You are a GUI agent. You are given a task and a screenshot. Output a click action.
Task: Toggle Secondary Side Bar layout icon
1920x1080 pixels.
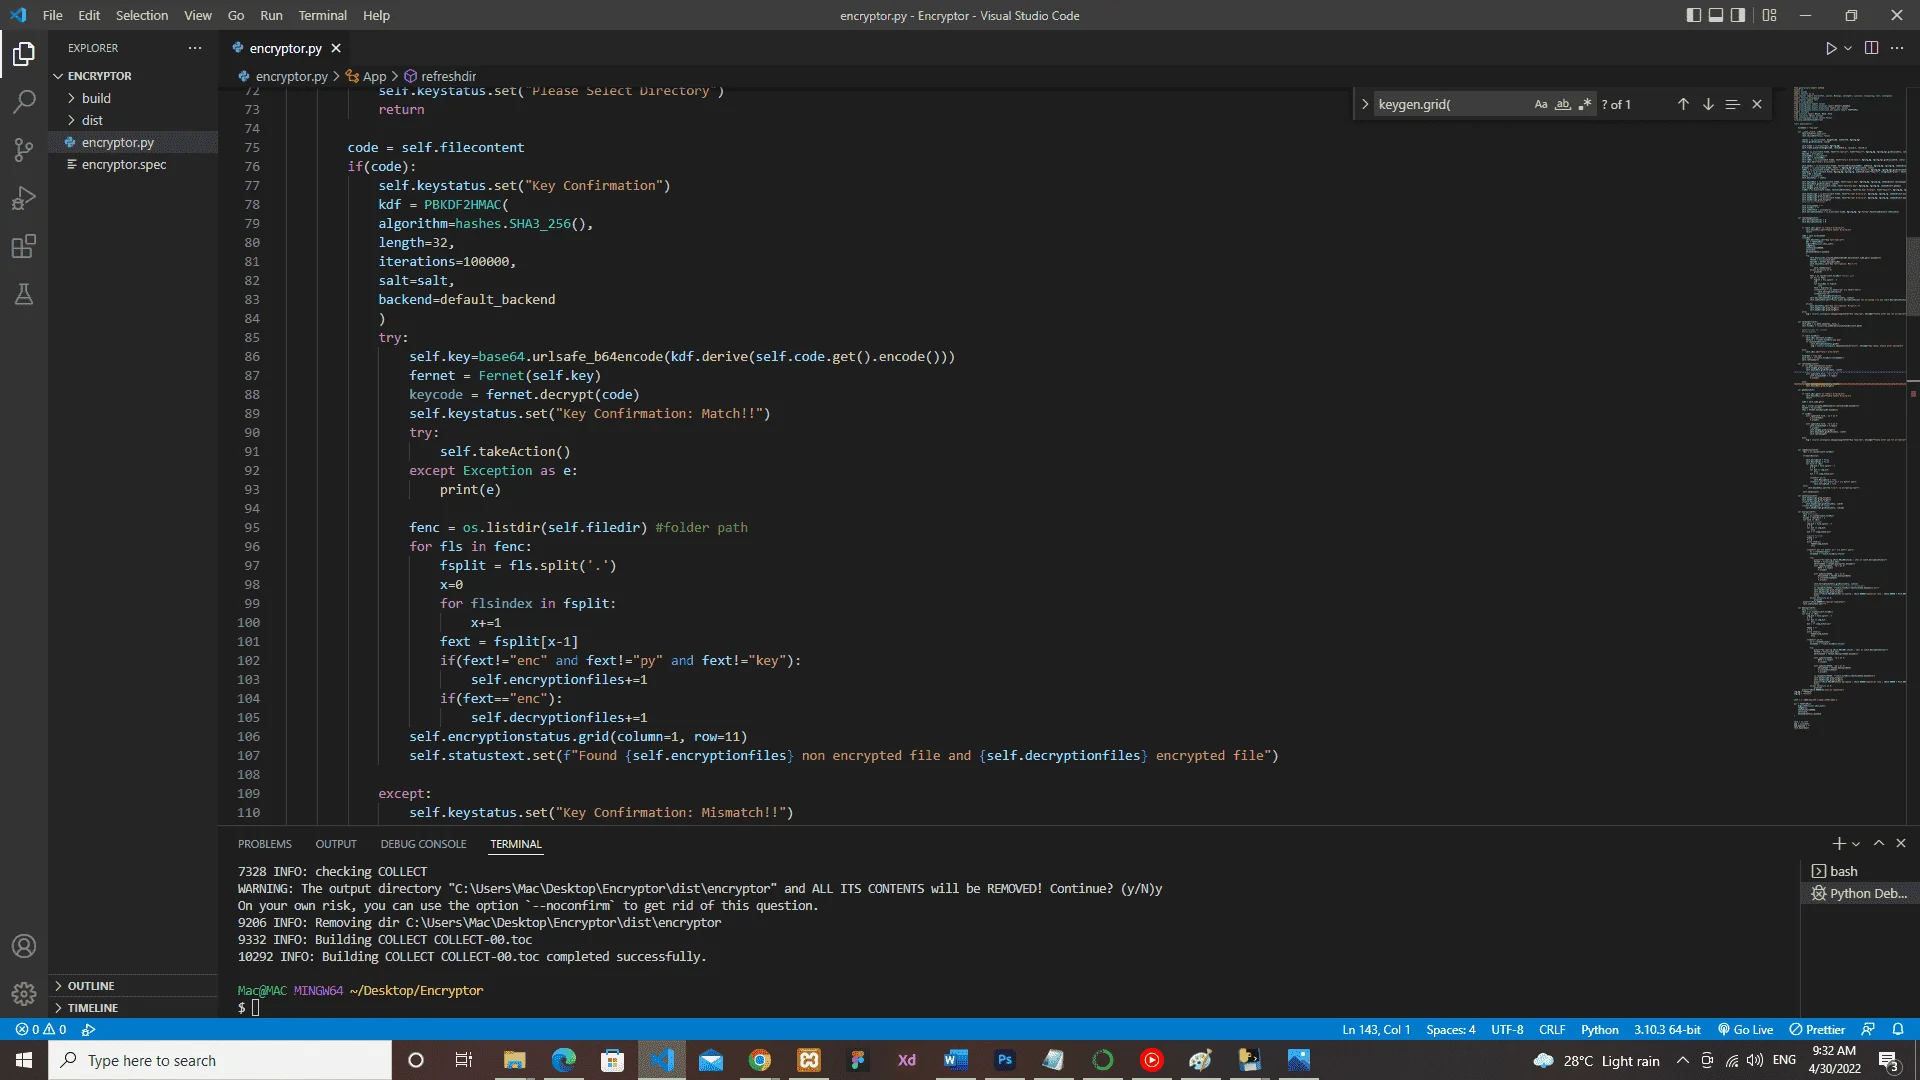tap(1738, 15)
